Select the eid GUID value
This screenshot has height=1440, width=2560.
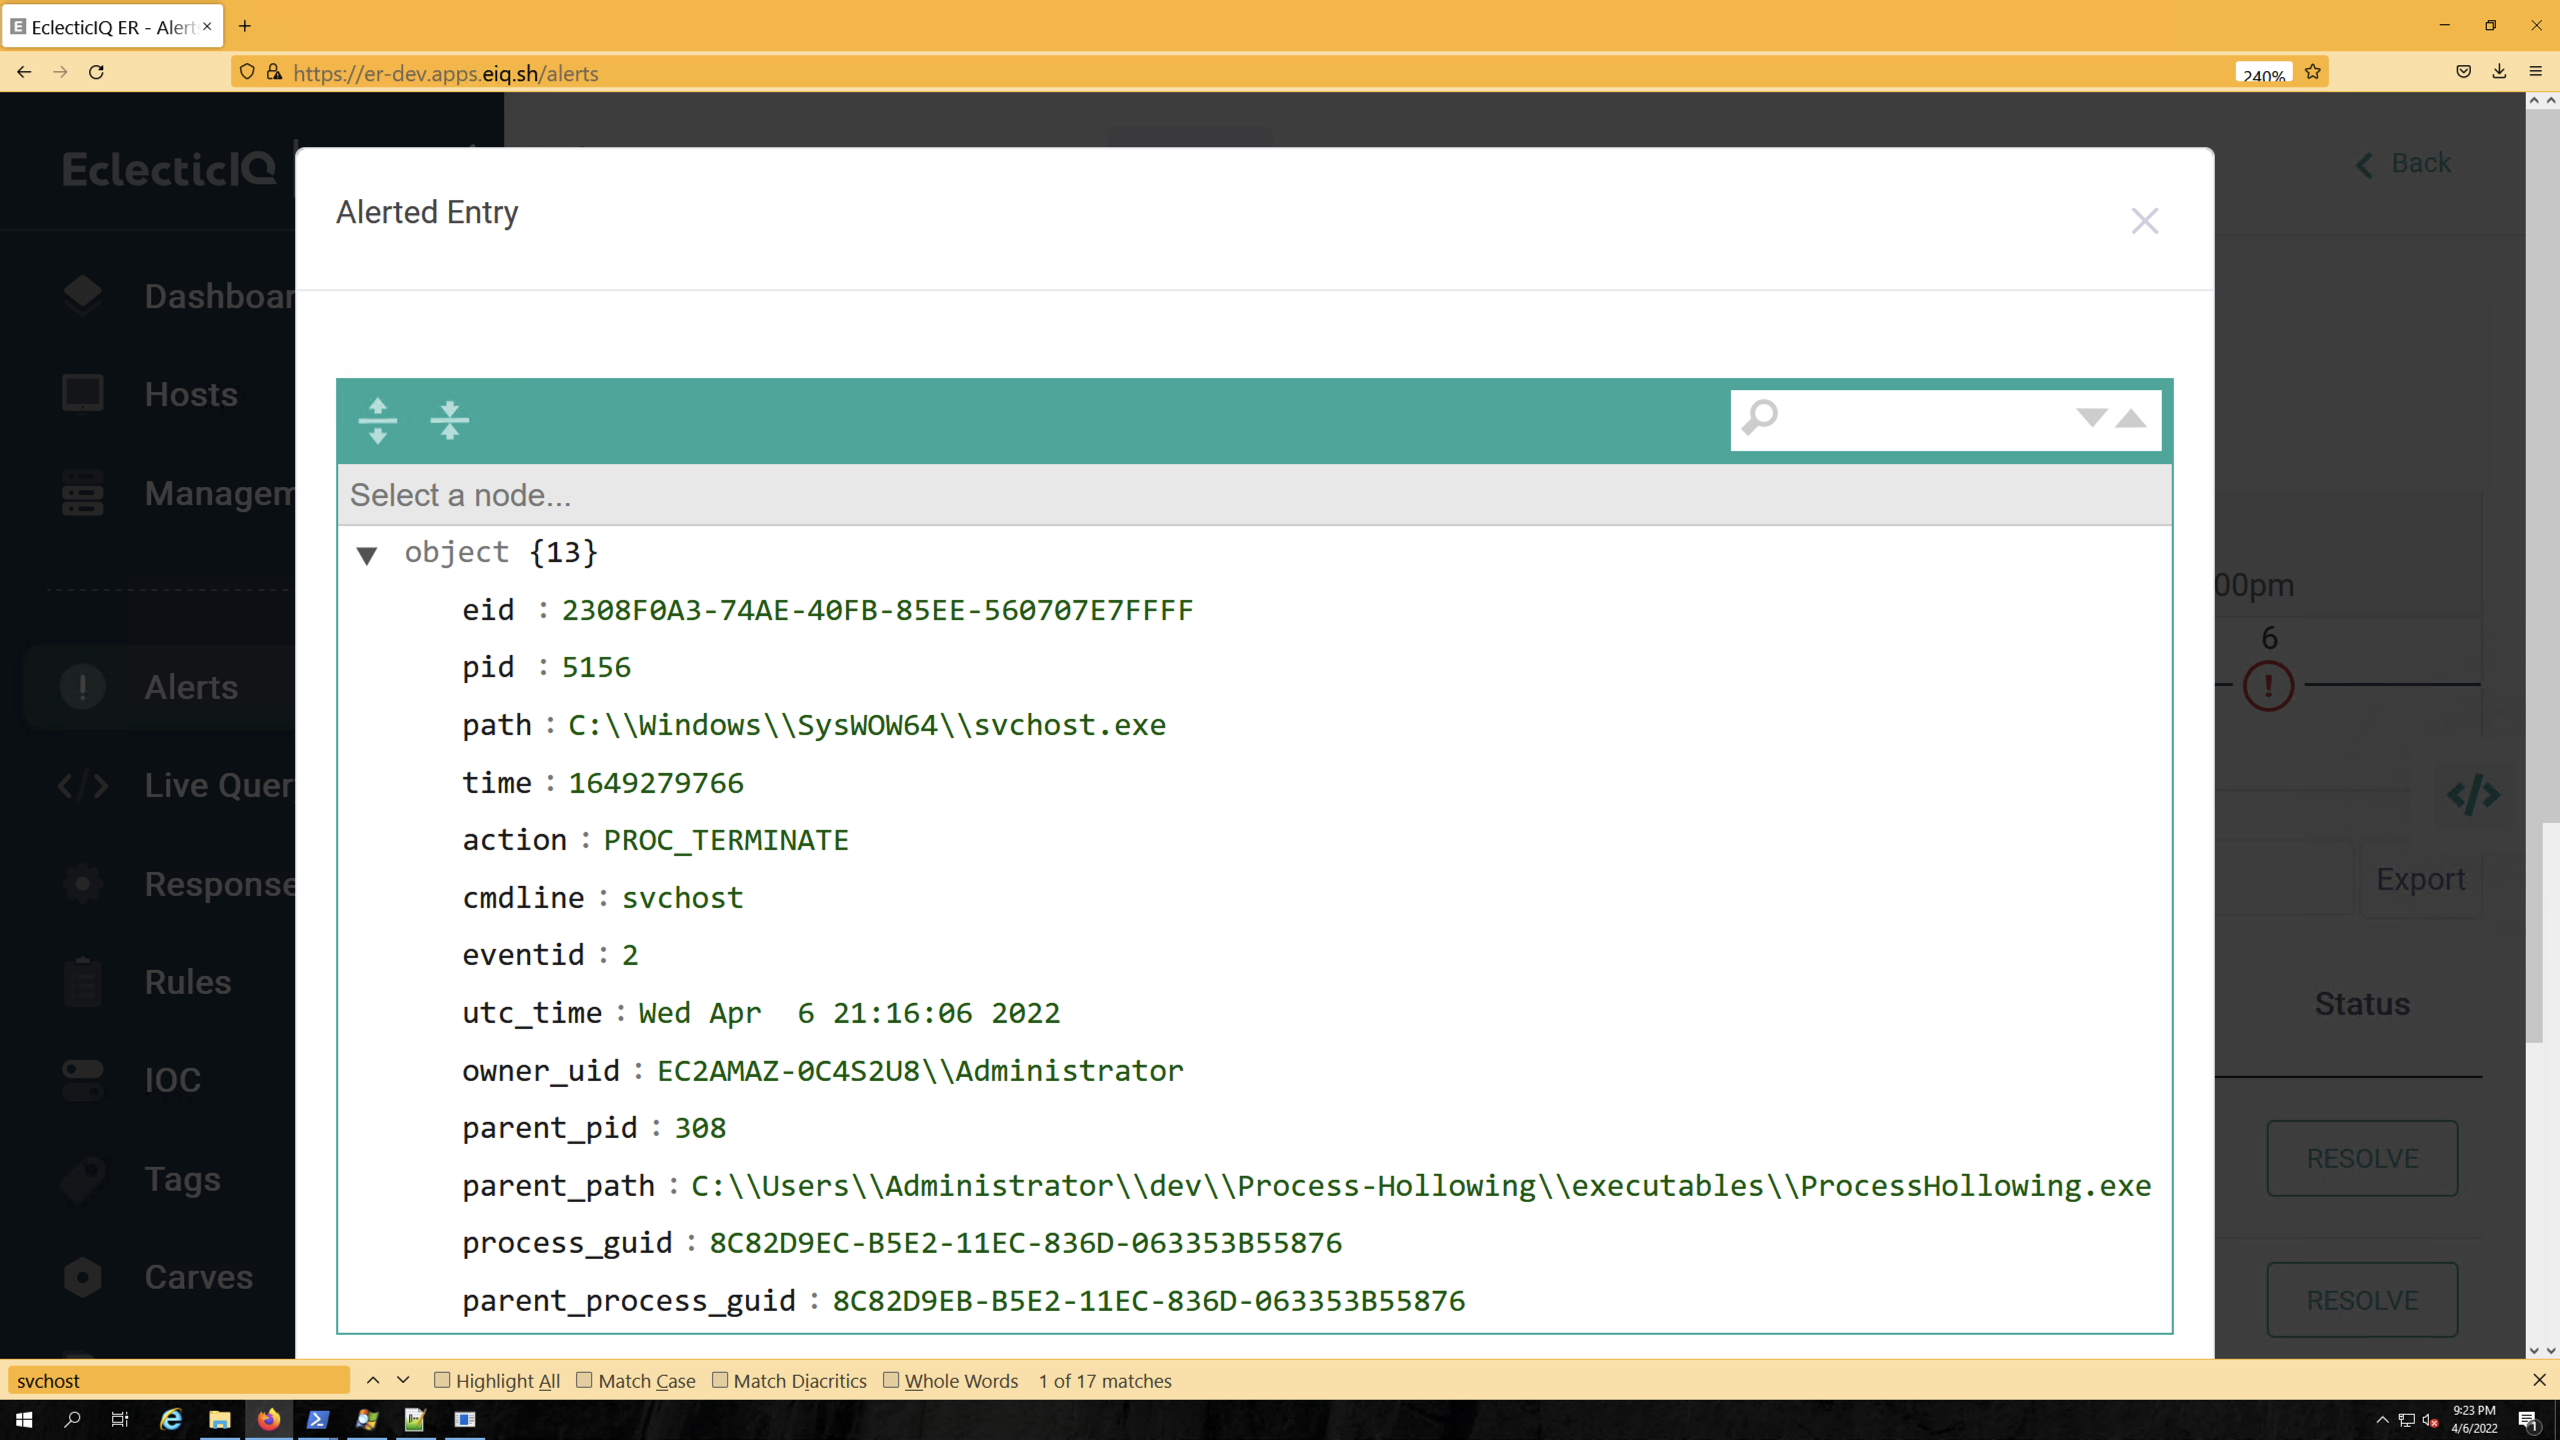[x=877, y=610]
